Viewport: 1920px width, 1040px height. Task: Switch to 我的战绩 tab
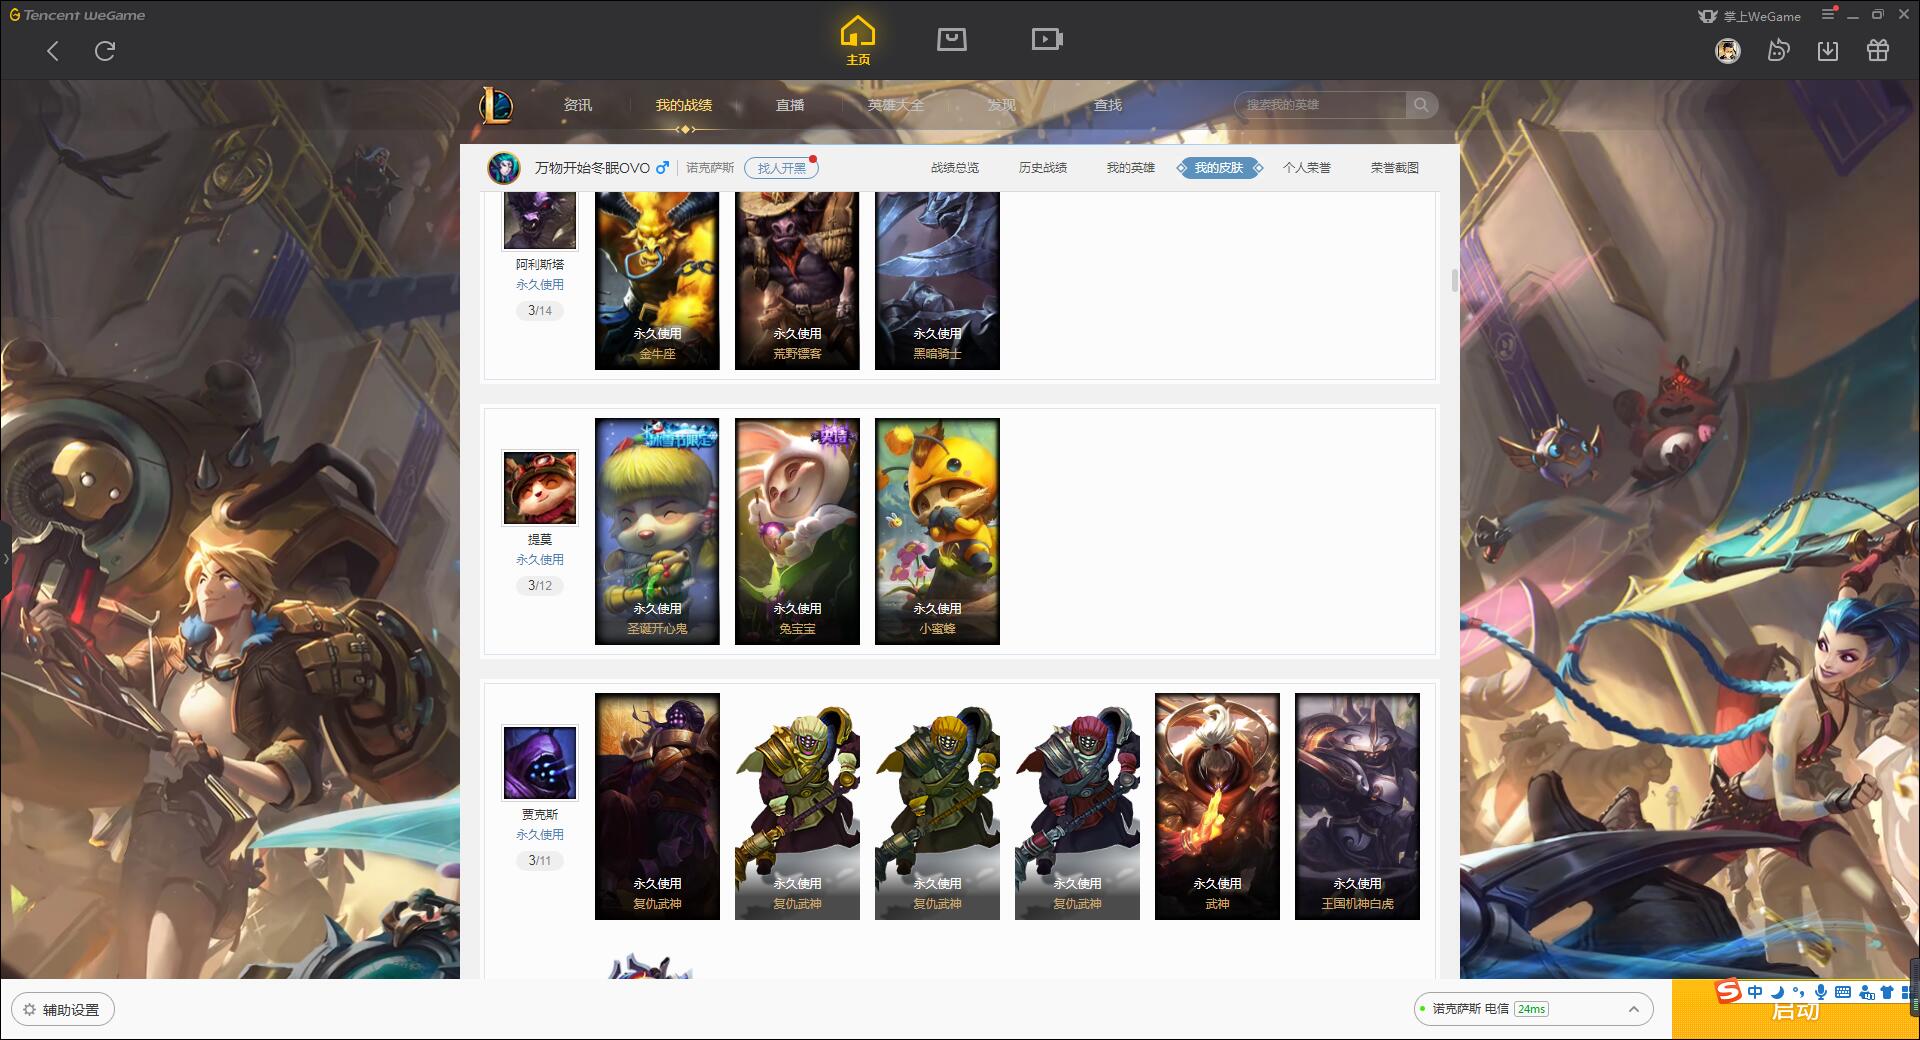click(684, 105)
